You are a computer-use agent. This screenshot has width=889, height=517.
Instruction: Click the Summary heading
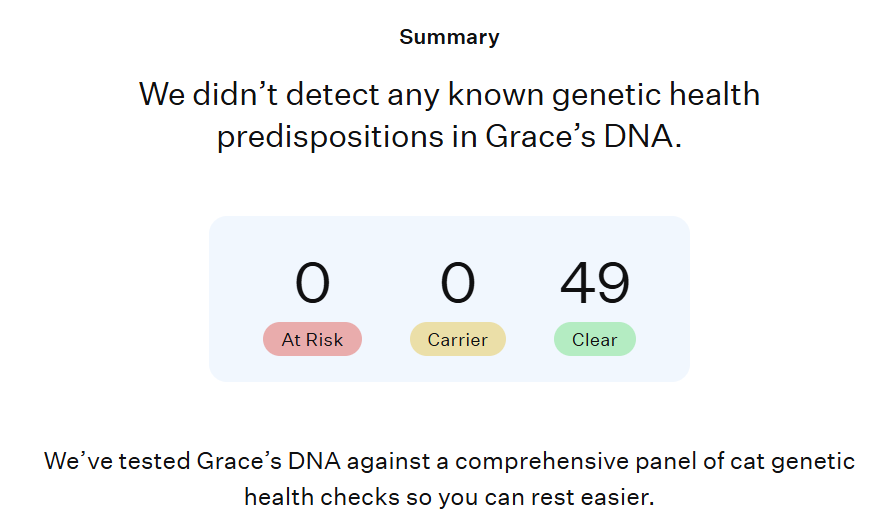(x=449, y=38)
